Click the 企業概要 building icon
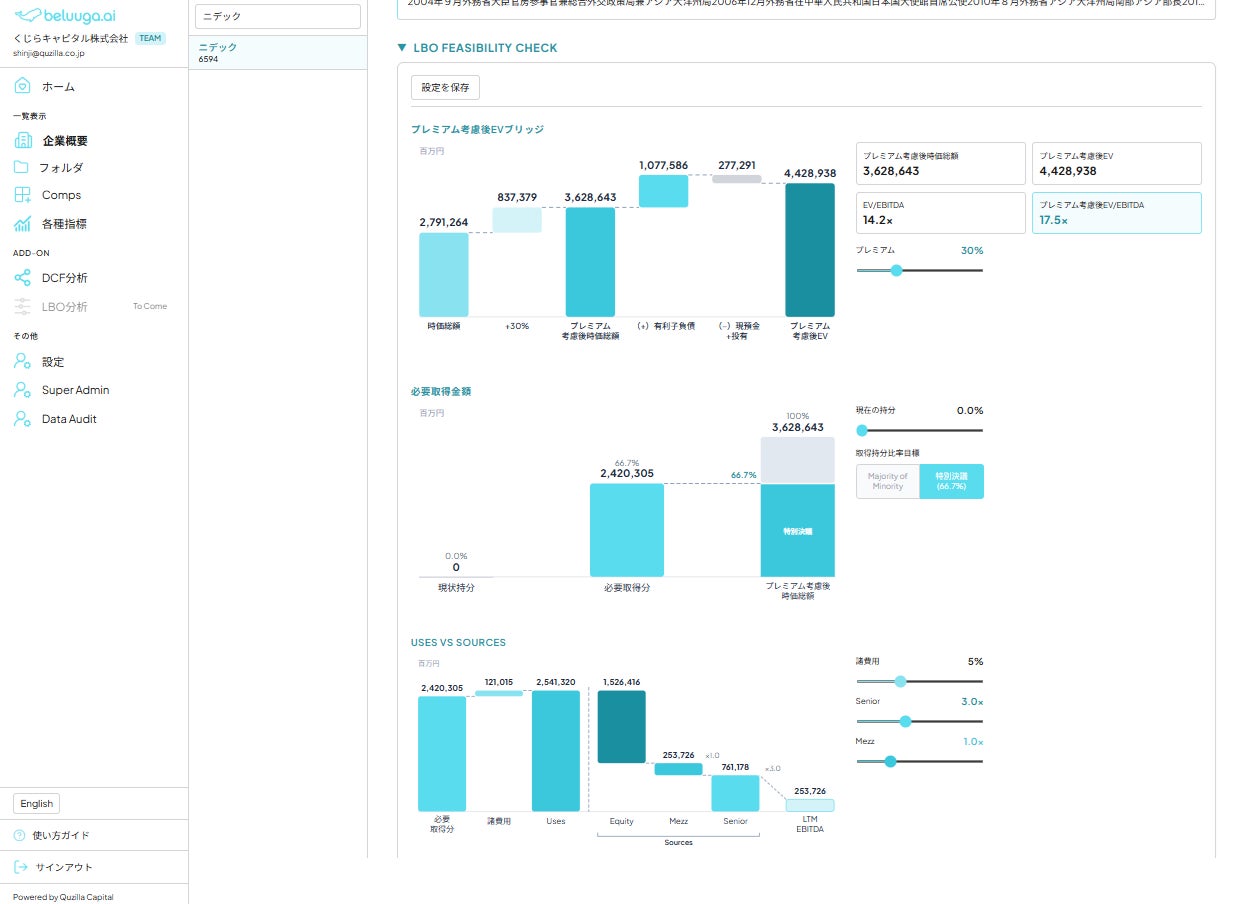1240x904 pixels. [22, 140]
